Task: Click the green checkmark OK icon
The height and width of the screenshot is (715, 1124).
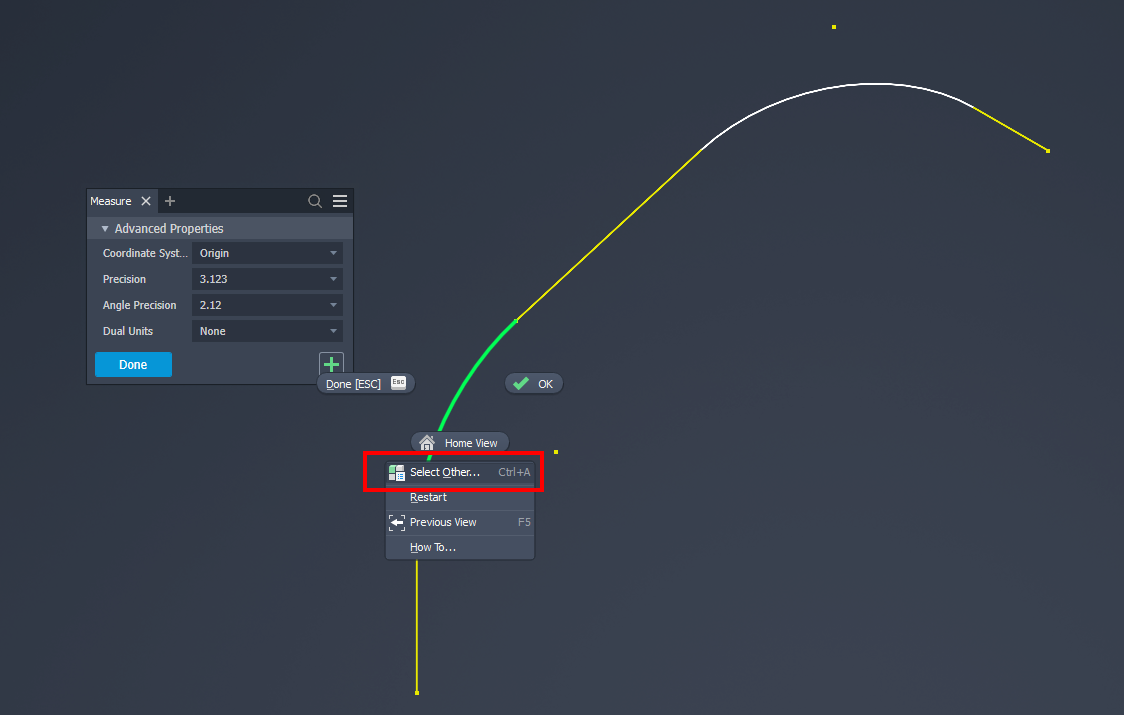Action: 521,384
